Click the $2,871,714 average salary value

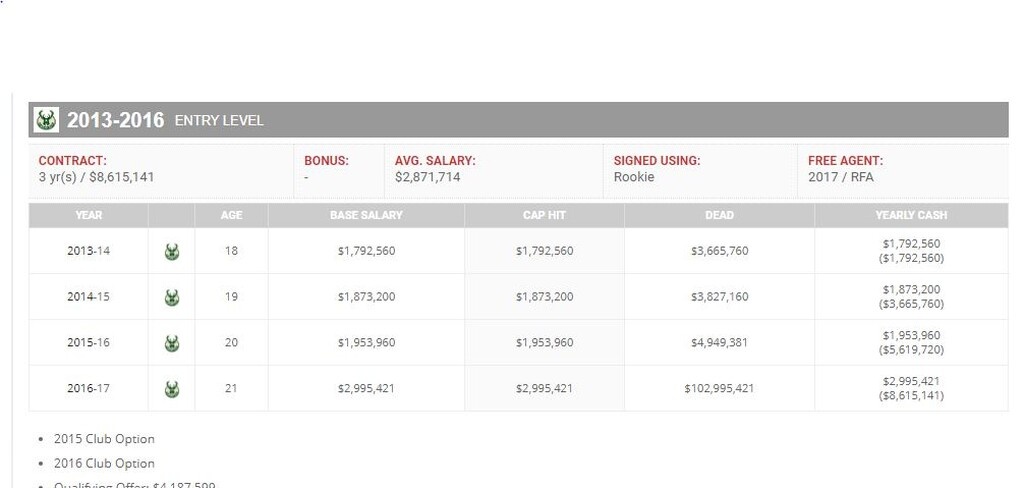427,178
